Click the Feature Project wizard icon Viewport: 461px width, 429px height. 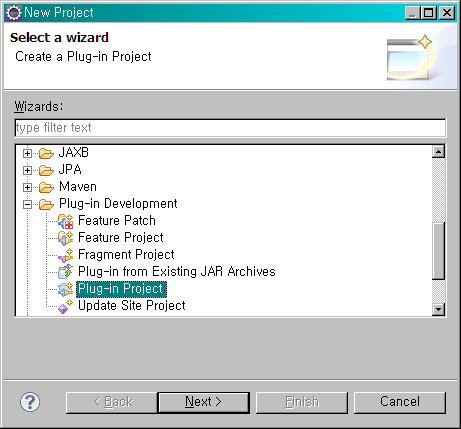tap(65, 238)
